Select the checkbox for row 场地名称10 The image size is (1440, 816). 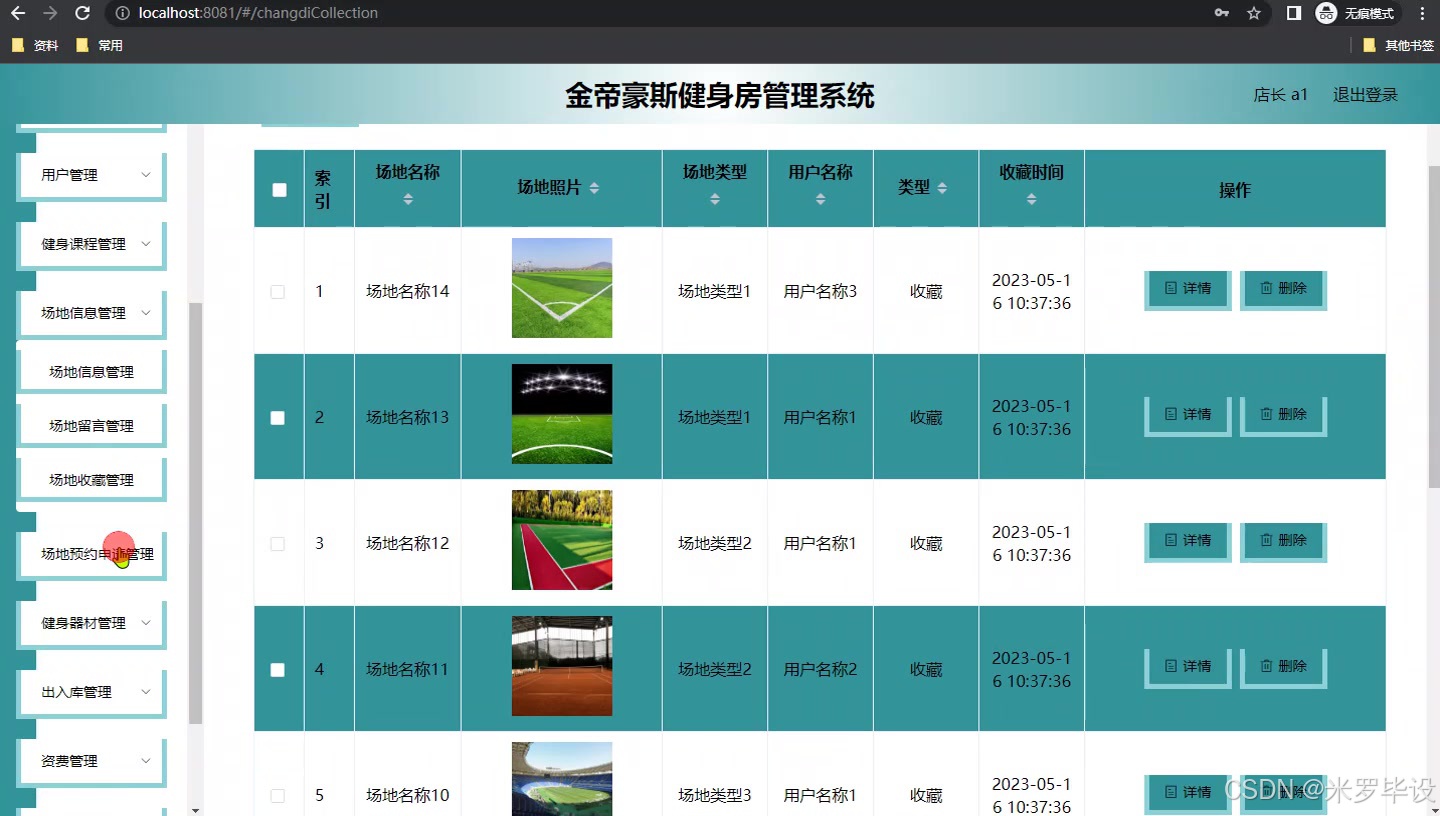pyautogui.click(x=278, y=796)
